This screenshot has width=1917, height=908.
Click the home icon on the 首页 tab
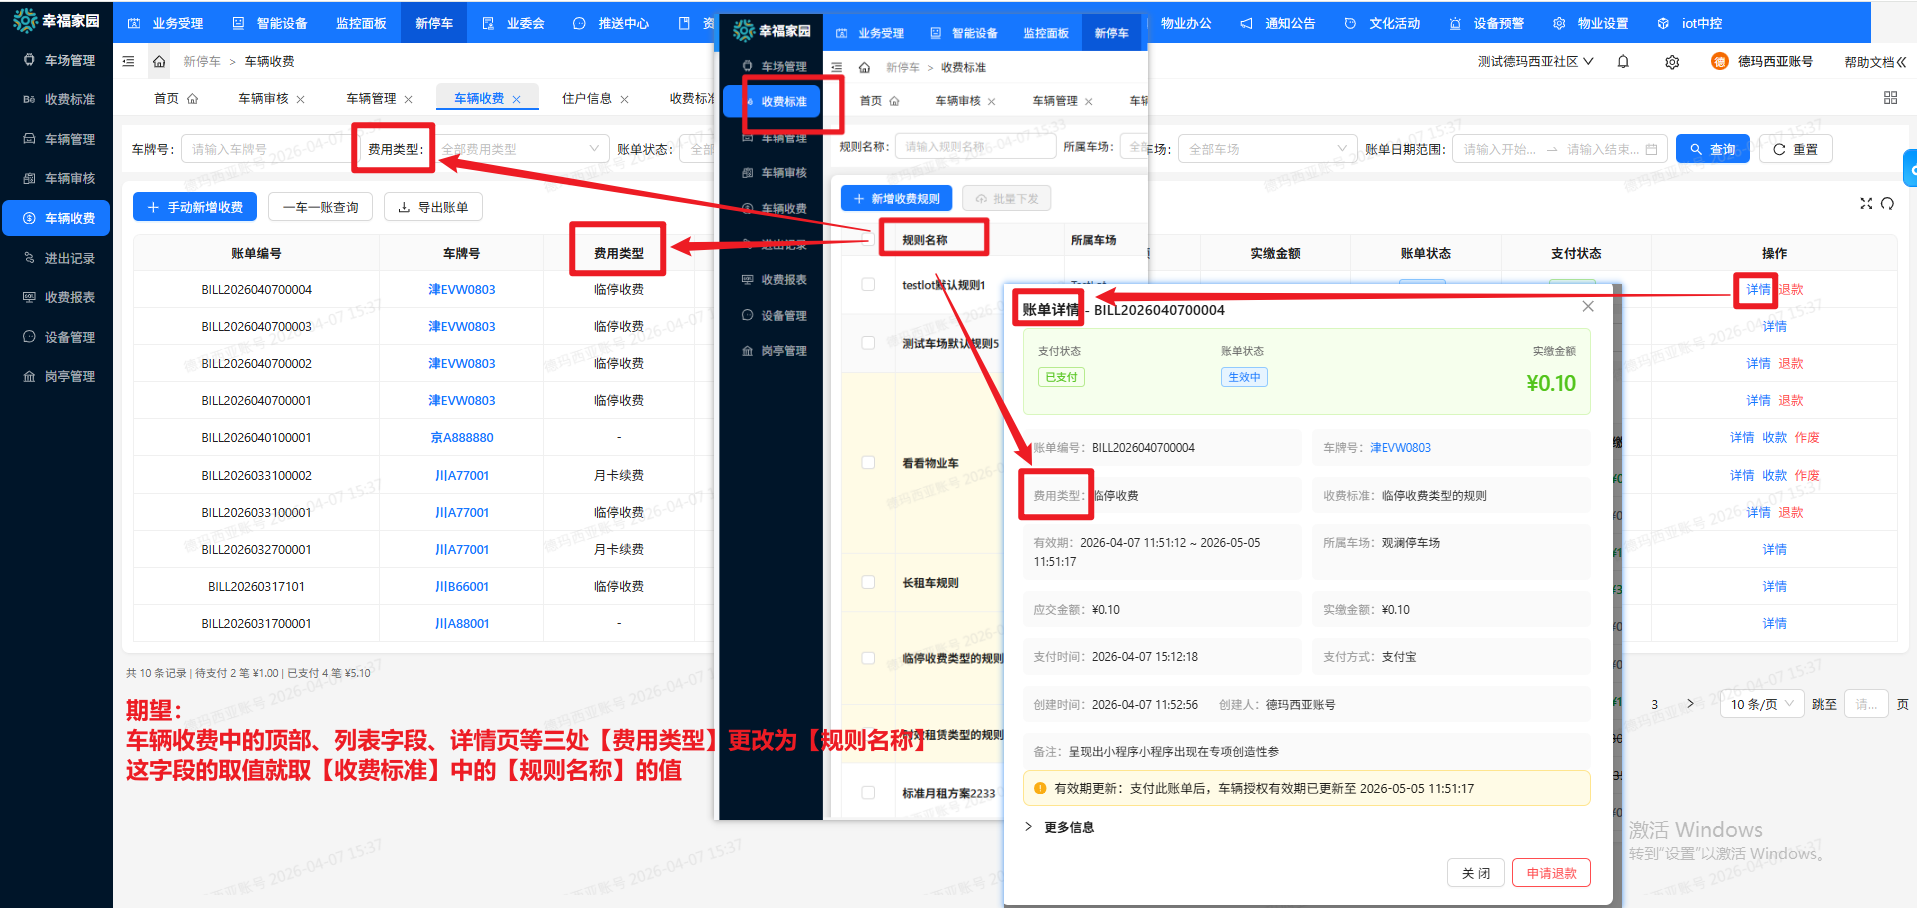coord(193,98)
